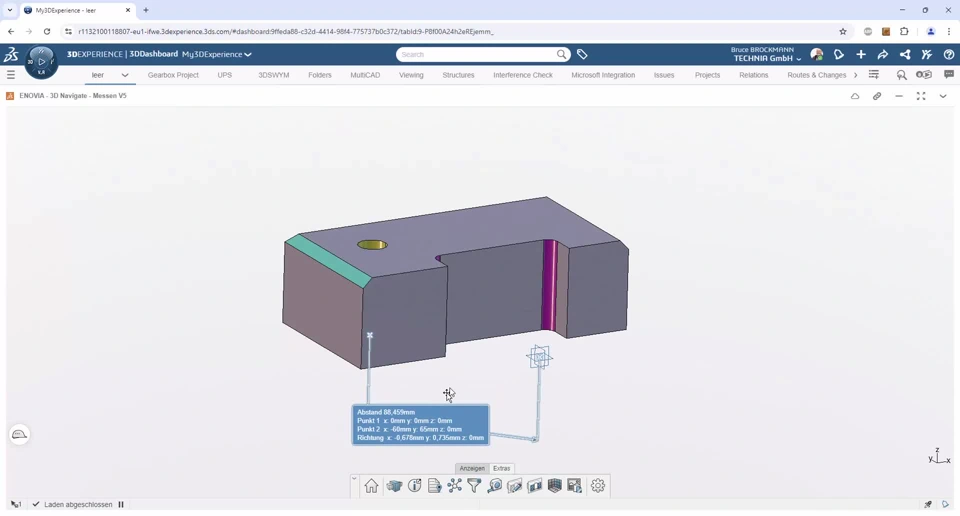Toggle the dark grid ground display icon
Viewport: 960px width, 516px height.
555,486
